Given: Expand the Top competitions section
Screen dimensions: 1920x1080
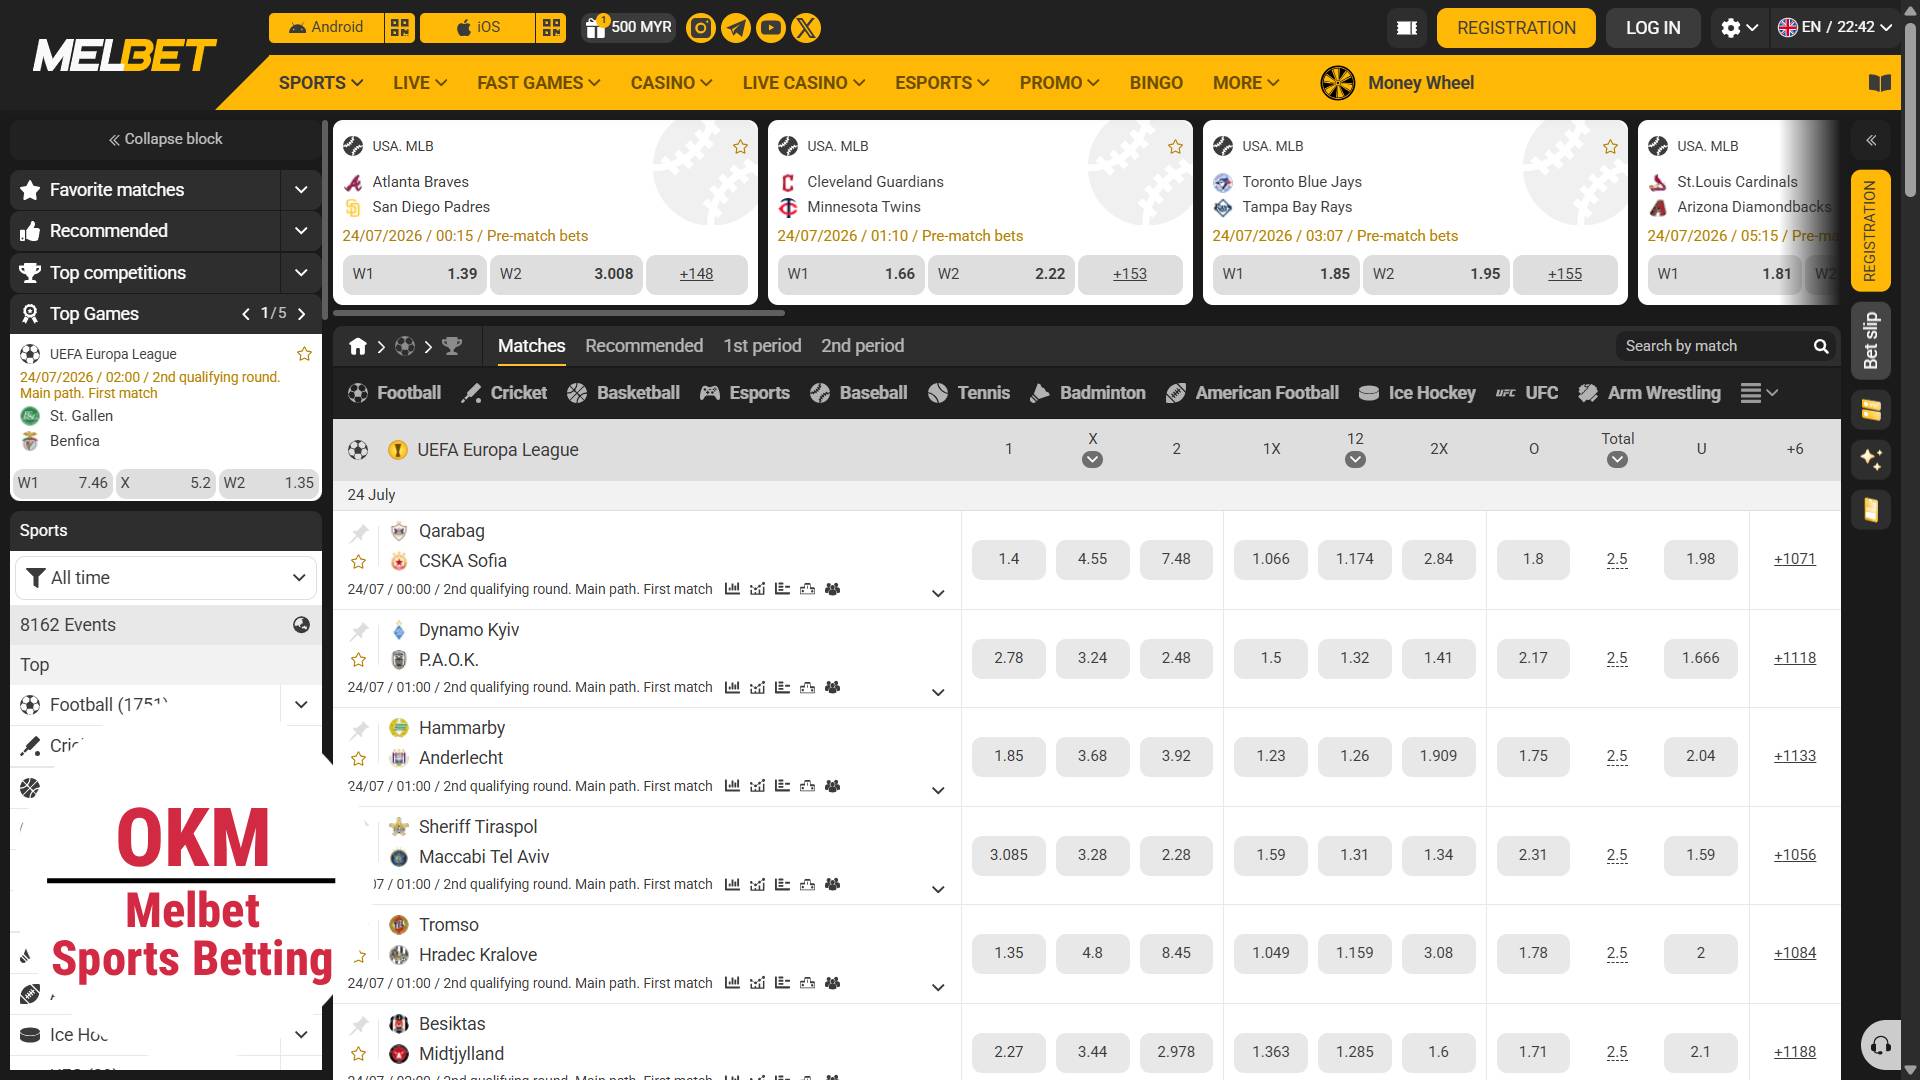Looking at the screenshot, I should pos(301,273).
